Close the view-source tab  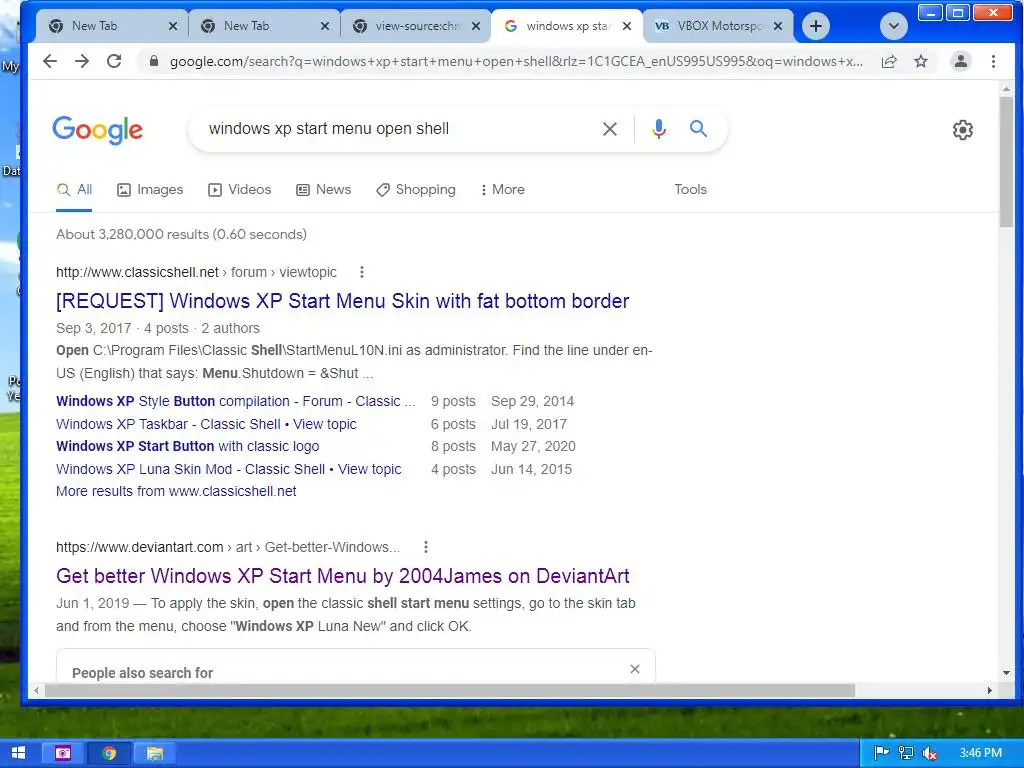point(476,26)
